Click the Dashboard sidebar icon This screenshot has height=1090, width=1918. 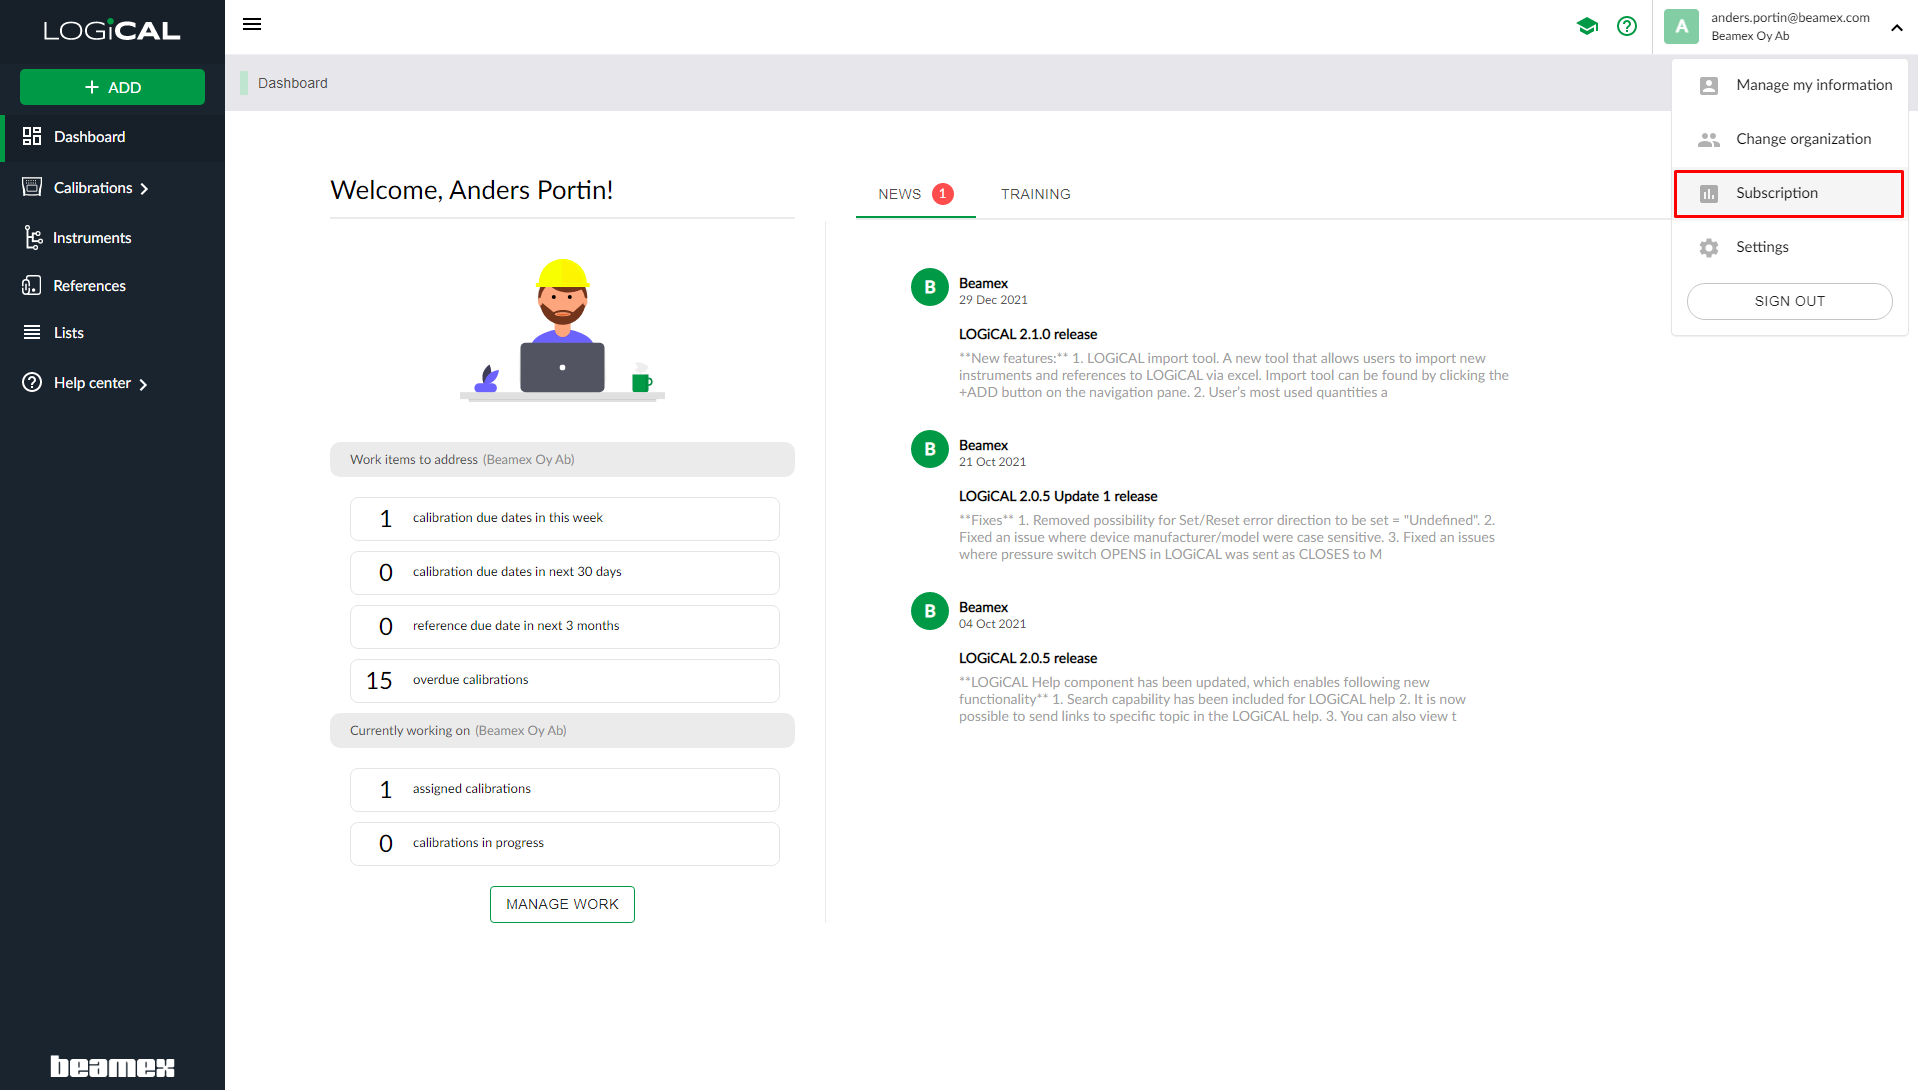[x=32, y=137]
